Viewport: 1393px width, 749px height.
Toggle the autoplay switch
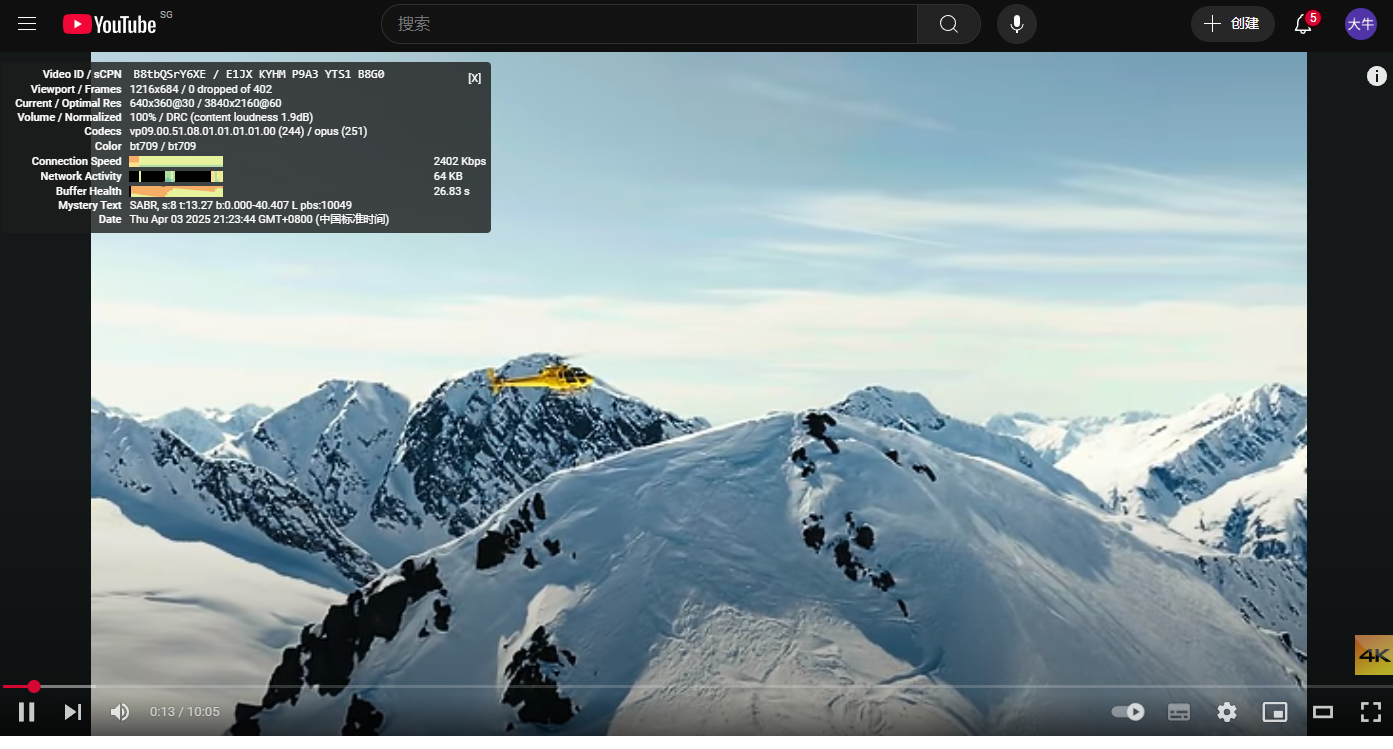click(1128, 712)
